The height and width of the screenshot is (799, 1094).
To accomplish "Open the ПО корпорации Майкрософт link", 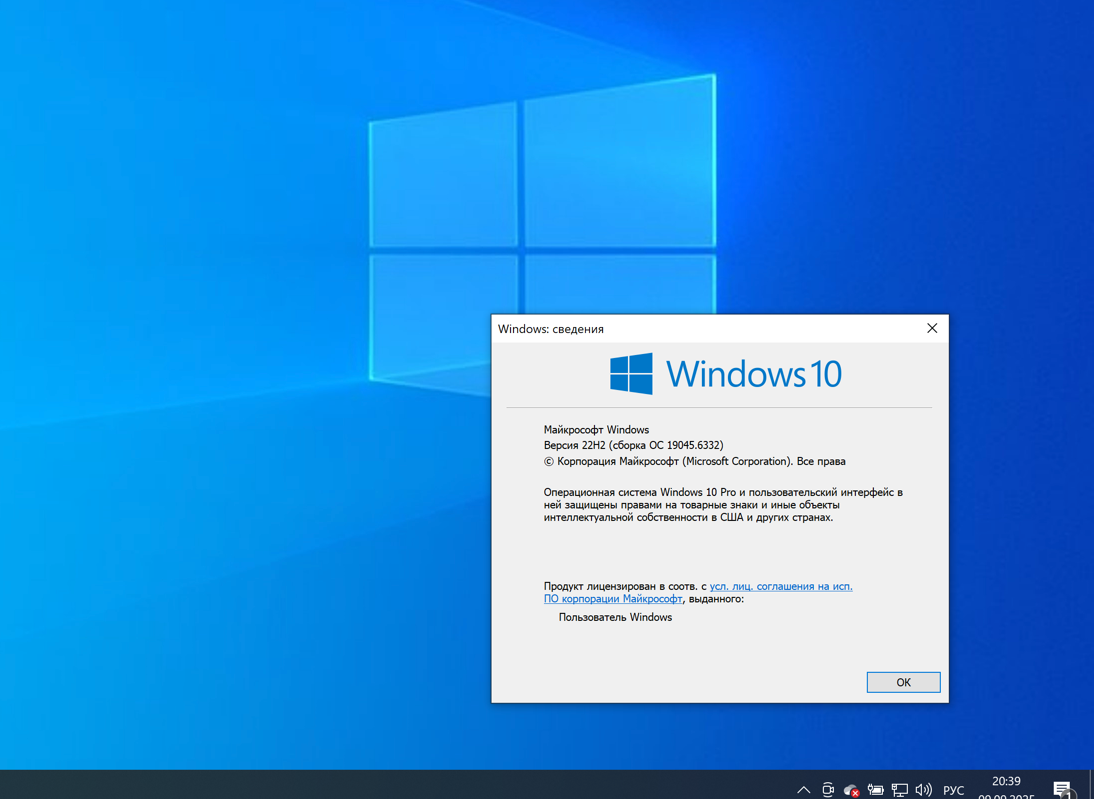I will tap(612, 598).
